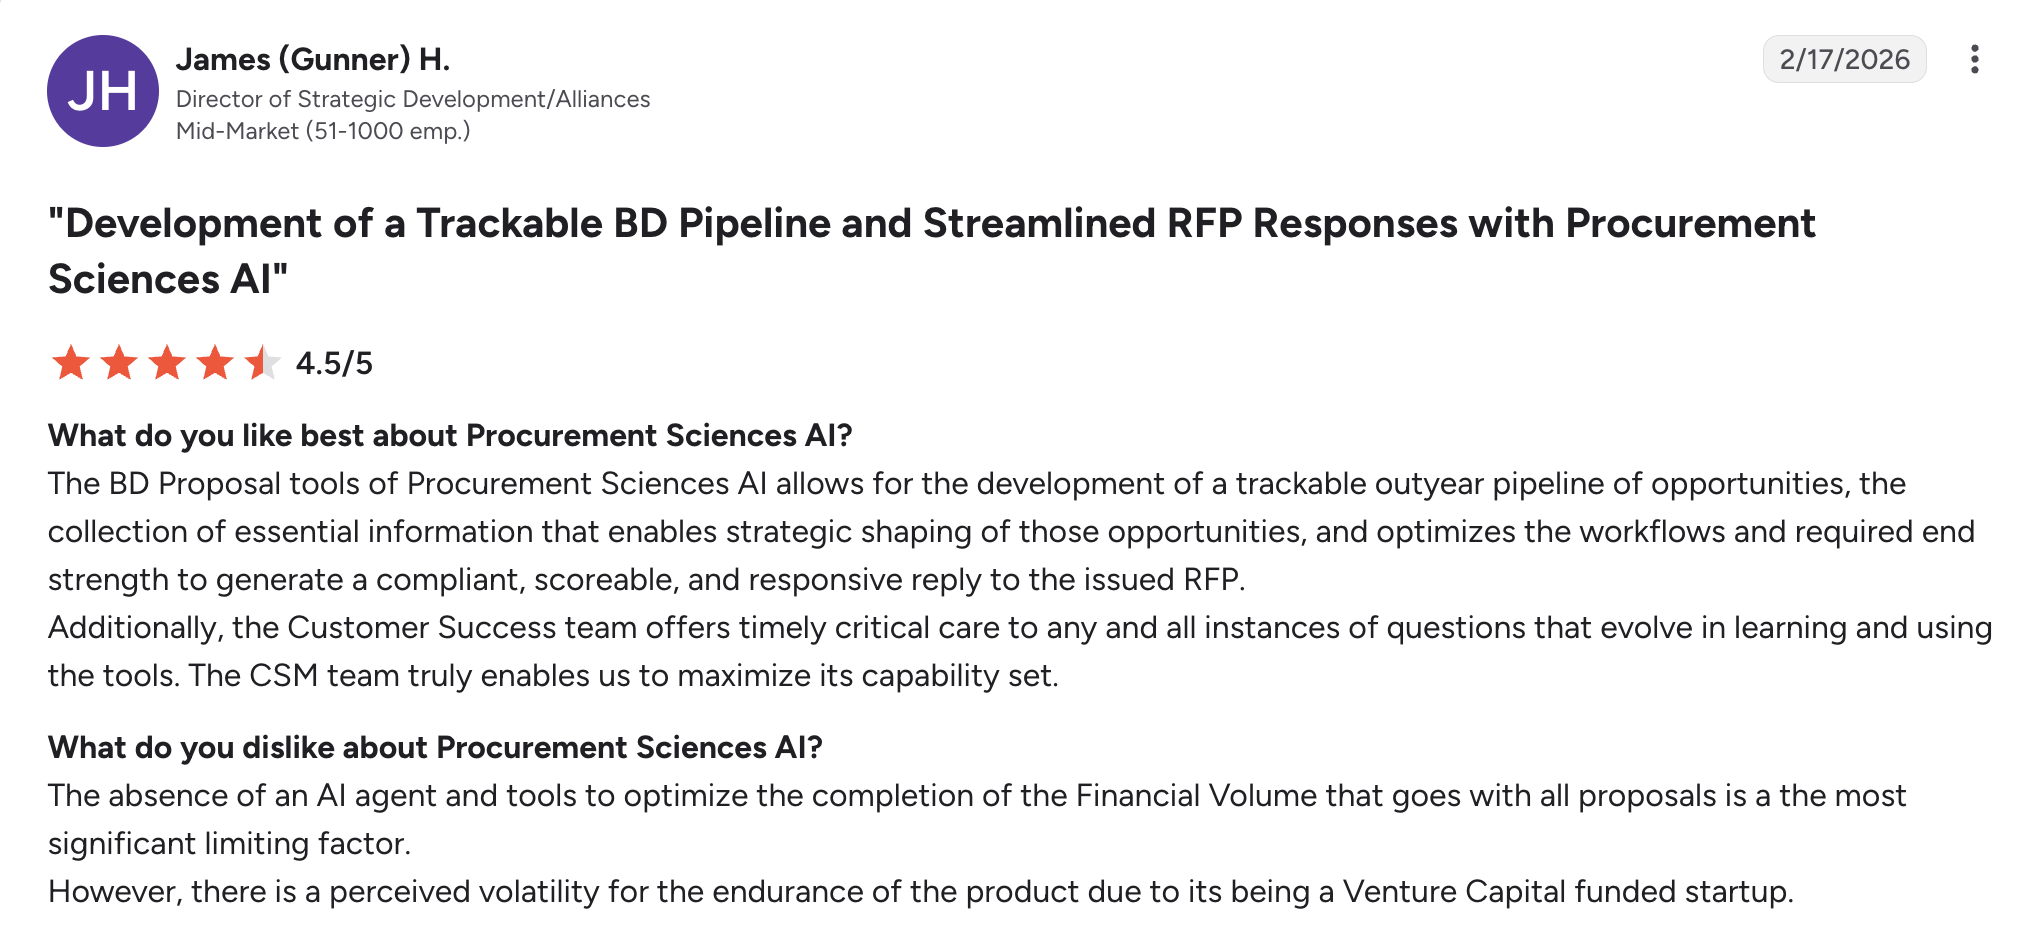Click the sentence starting 'Additionally, the Customer Success'
The width and height of the screenshot is (2034, 934).
pos(1020,651)
